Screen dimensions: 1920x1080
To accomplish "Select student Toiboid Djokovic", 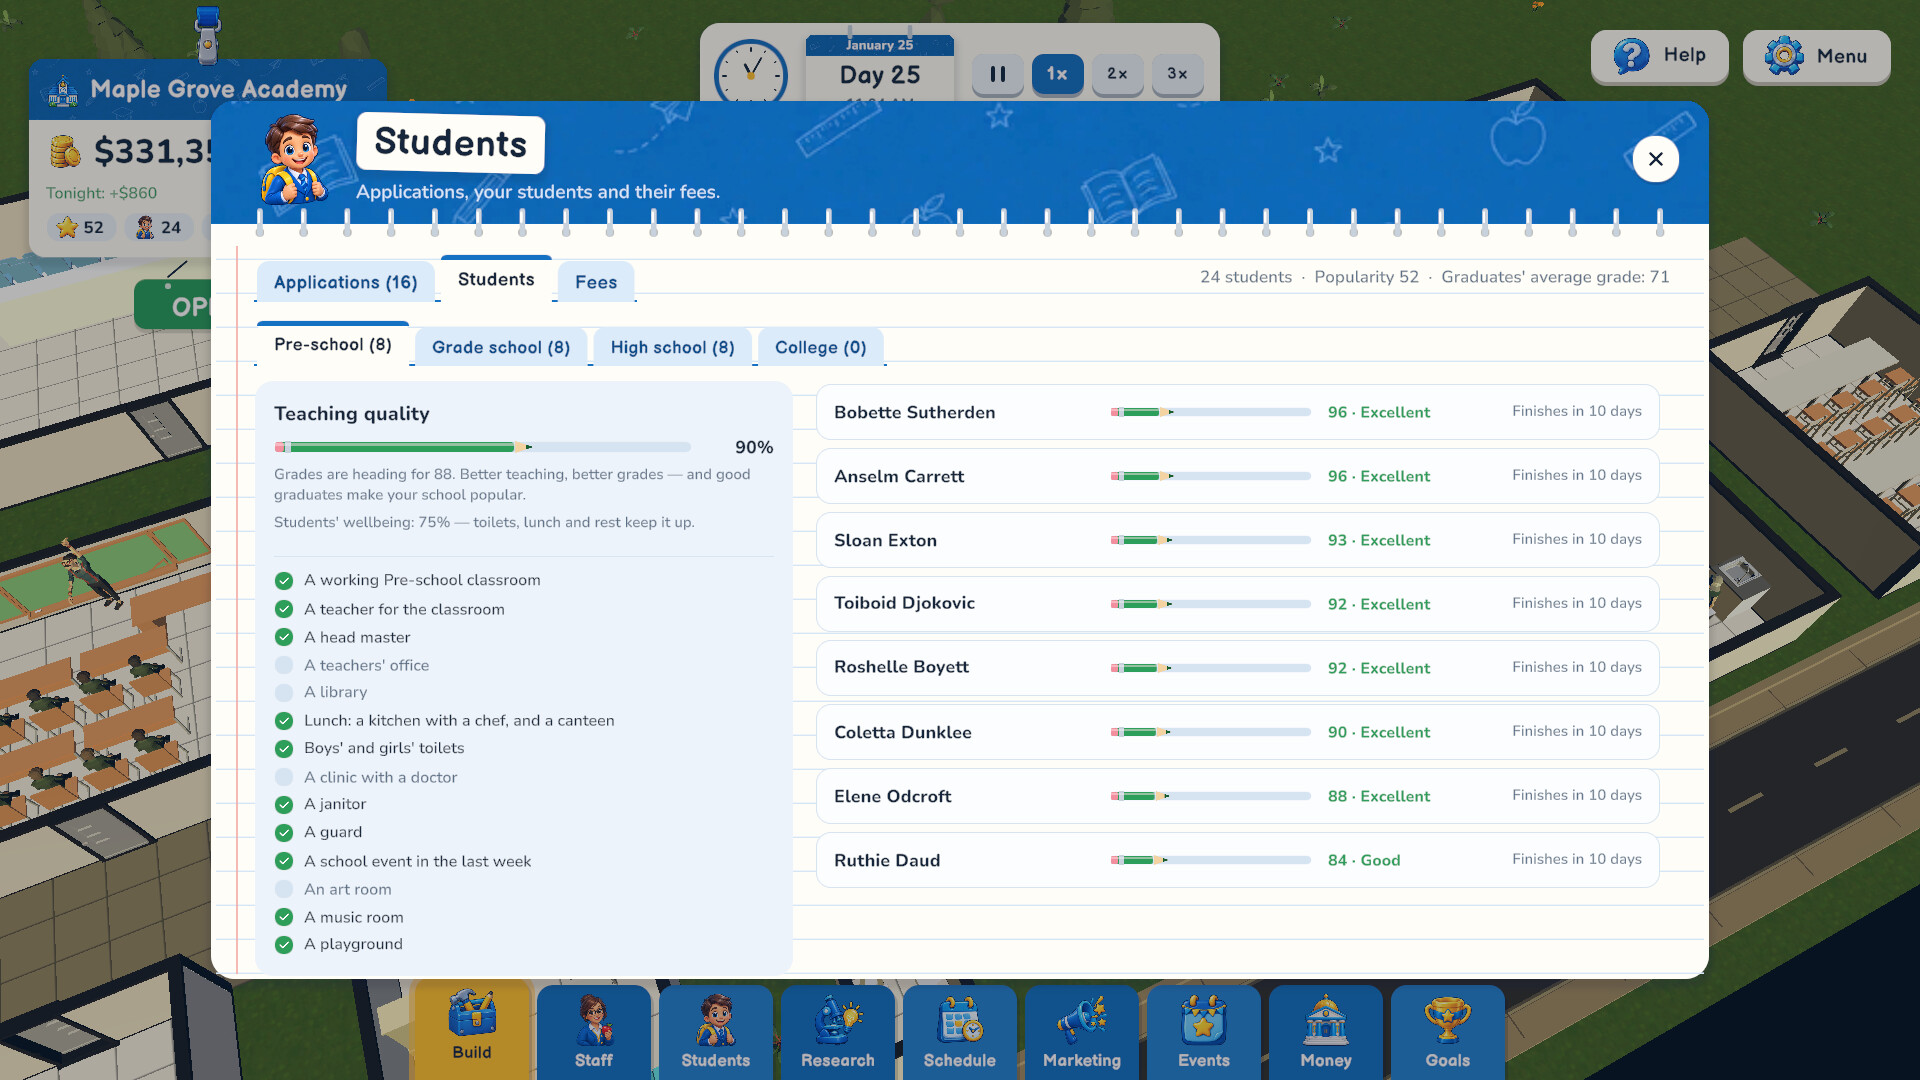I will coord(1237,604).
